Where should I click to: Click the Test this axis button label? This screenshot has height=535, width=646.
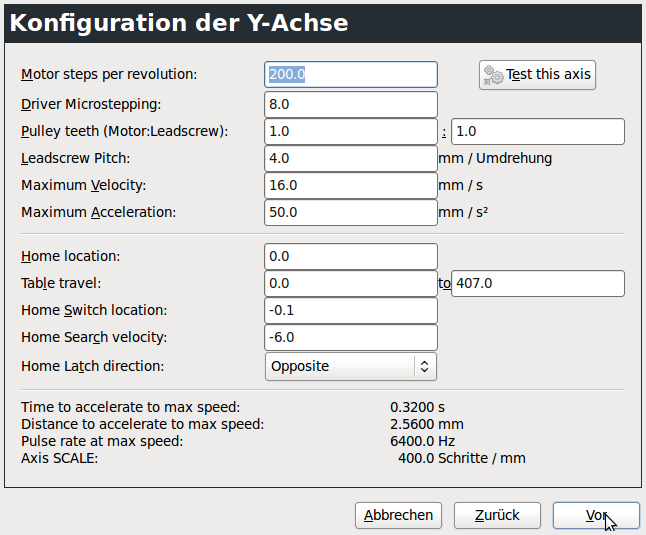pyautogui.click(x=548, y=75)
